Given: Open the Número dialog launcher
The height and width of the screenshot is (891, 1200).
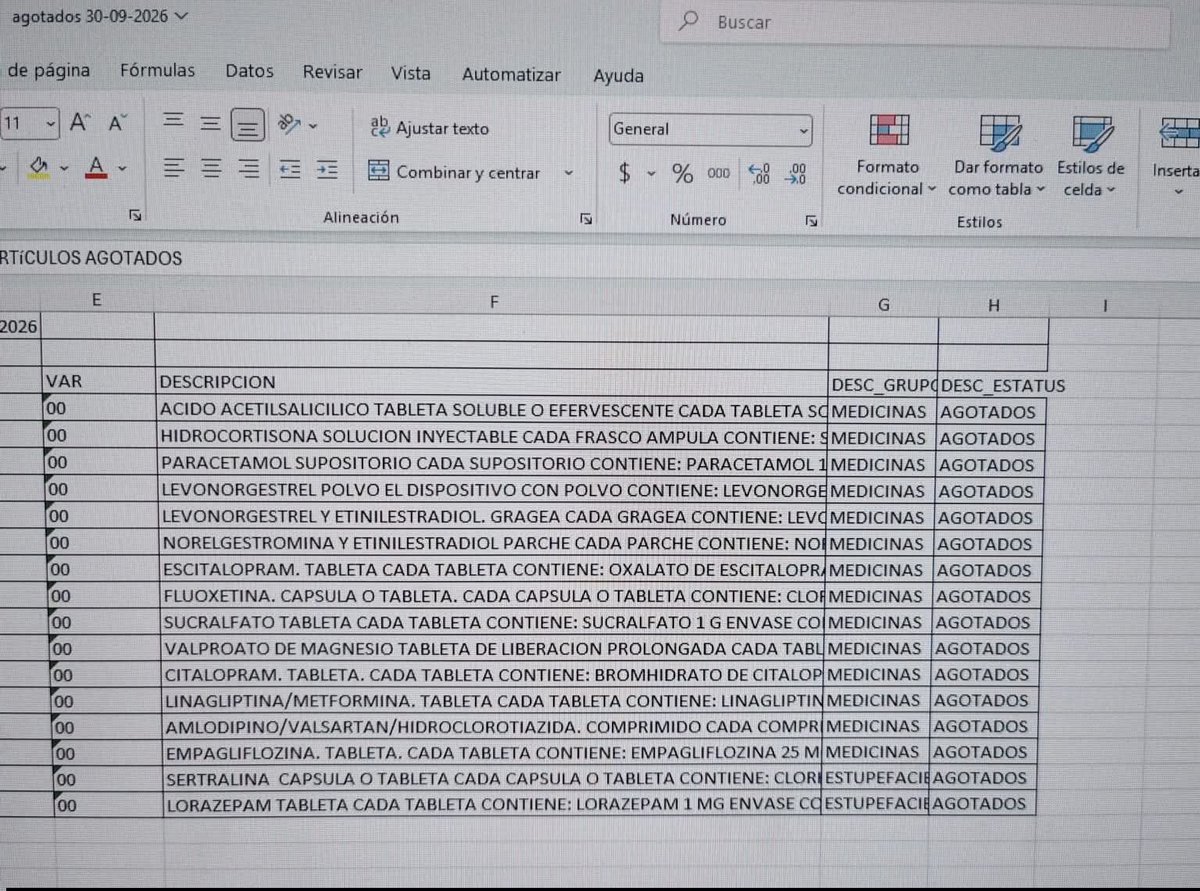Looking at the screenshot, I should pyautogui.click(x=811, y=220).
